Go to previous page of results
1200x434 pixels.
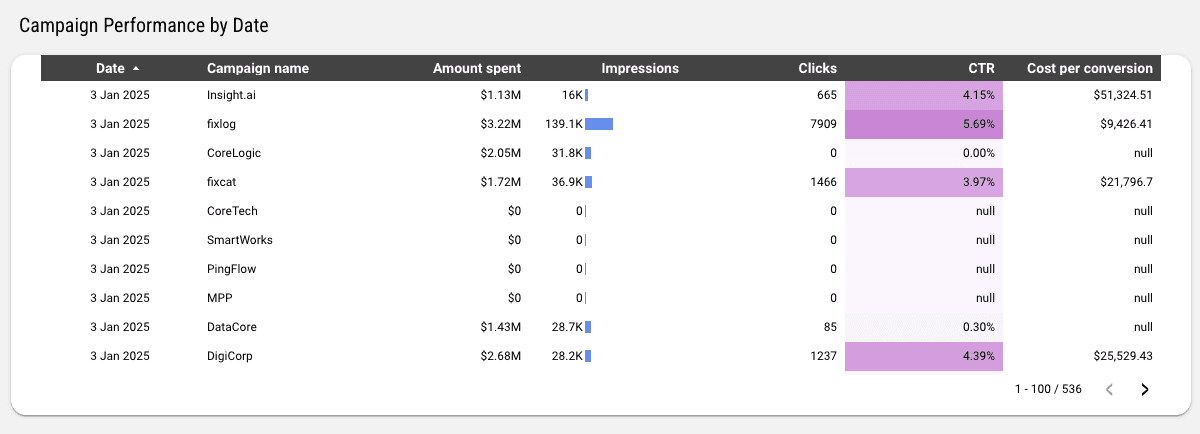tap(1109, 390)
